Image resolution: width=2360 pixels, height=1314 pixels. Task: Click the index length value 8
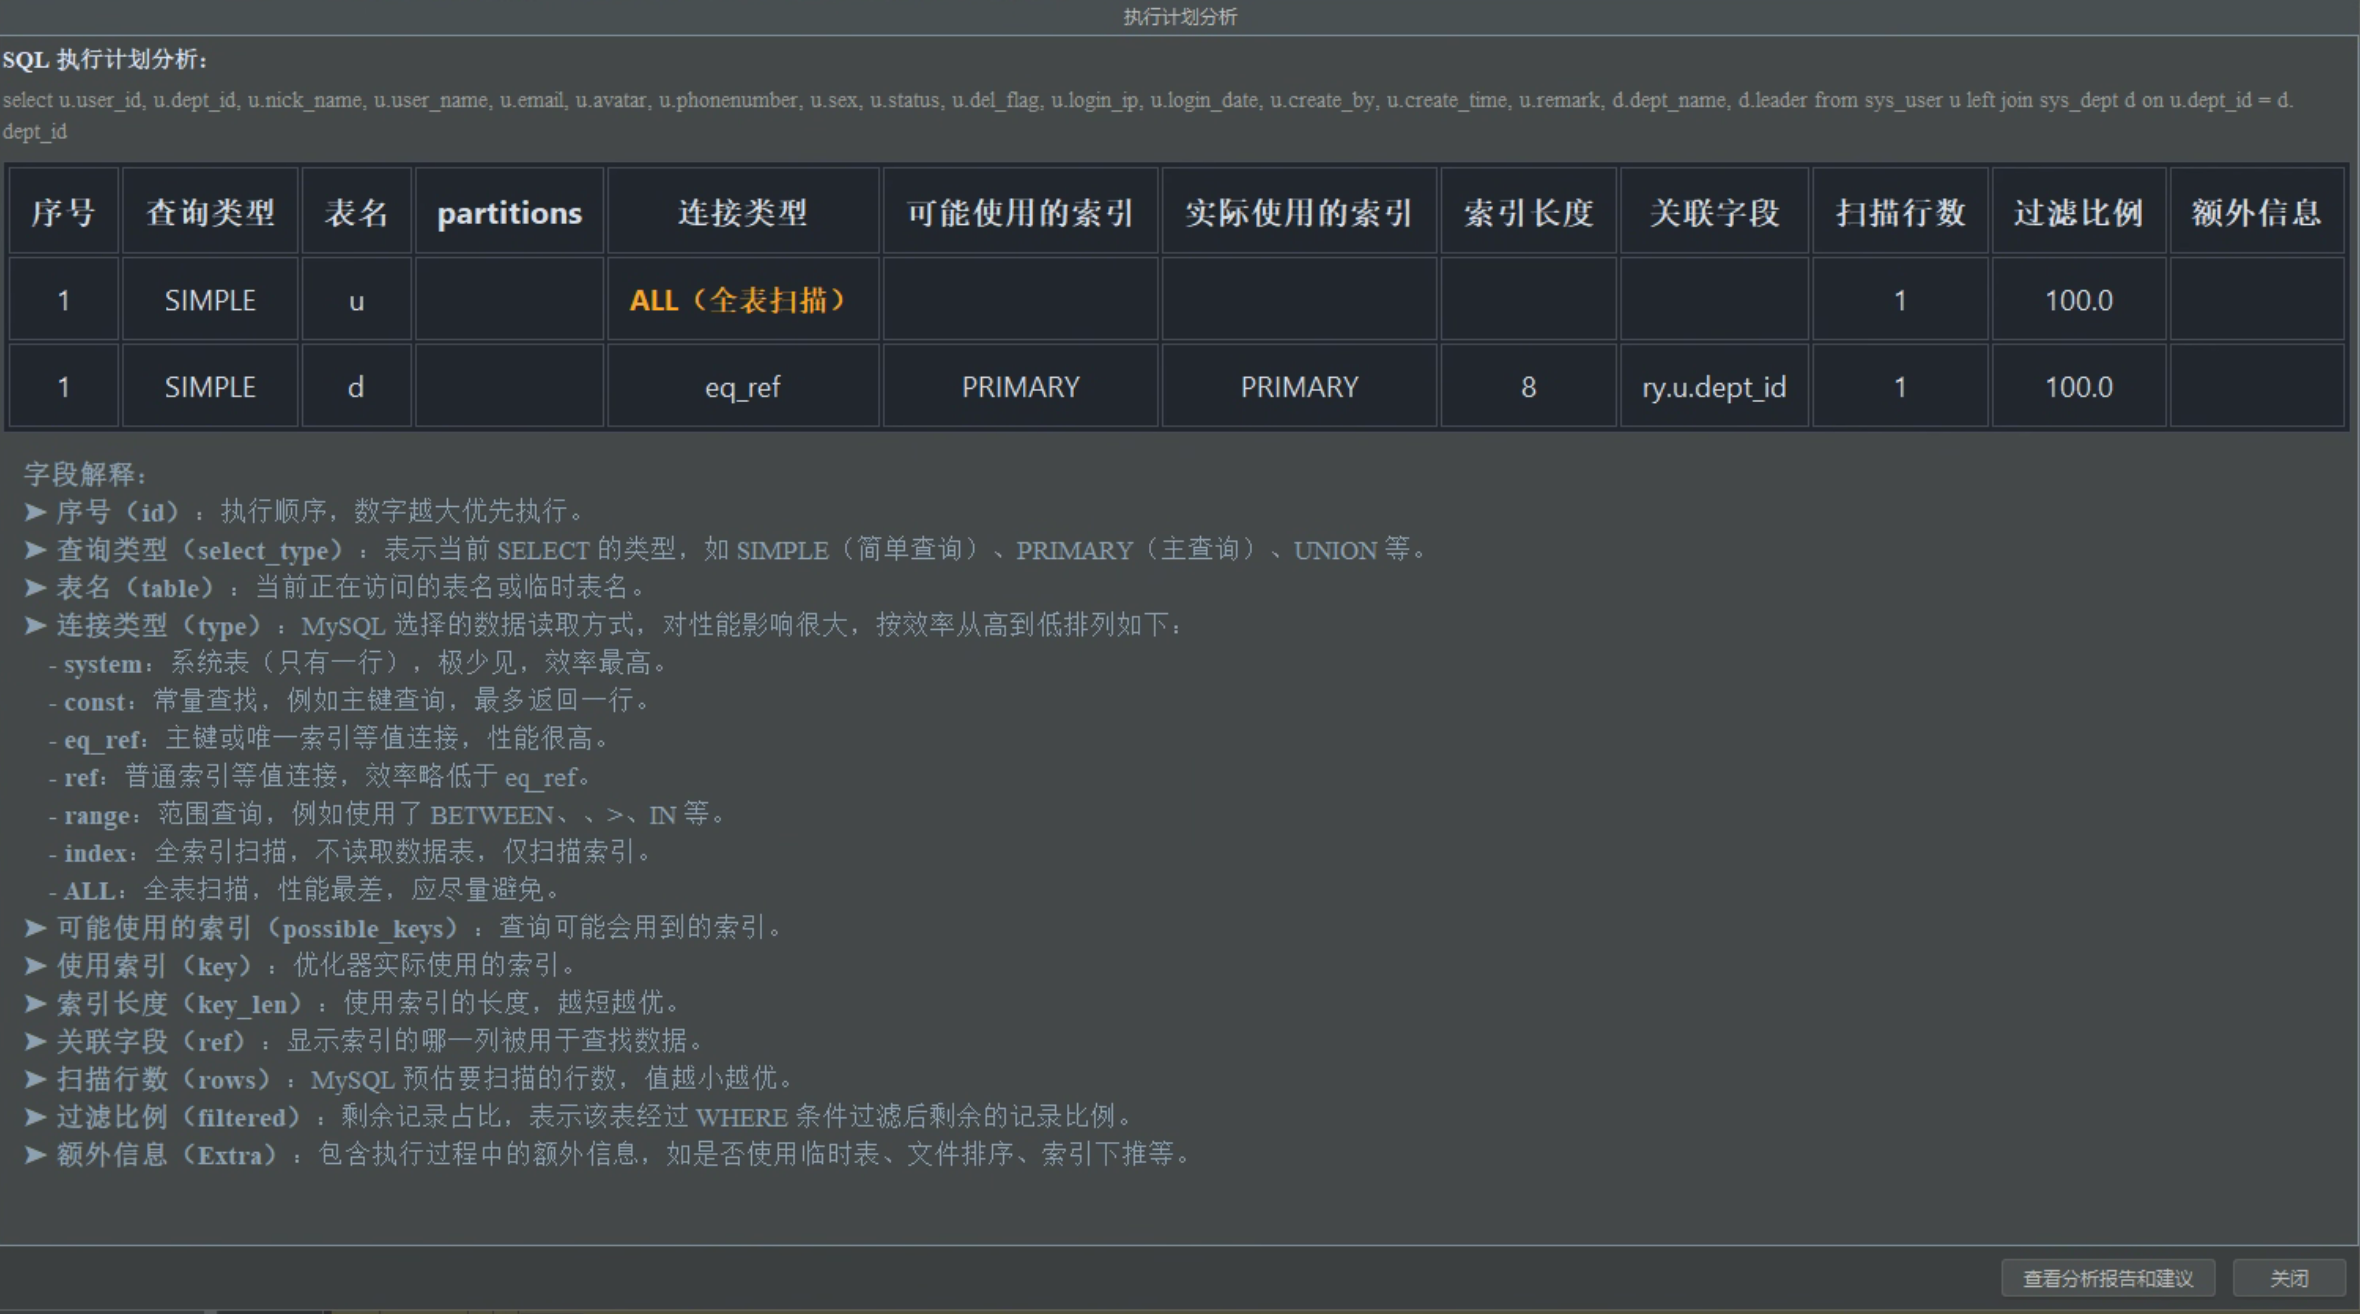1528,386
